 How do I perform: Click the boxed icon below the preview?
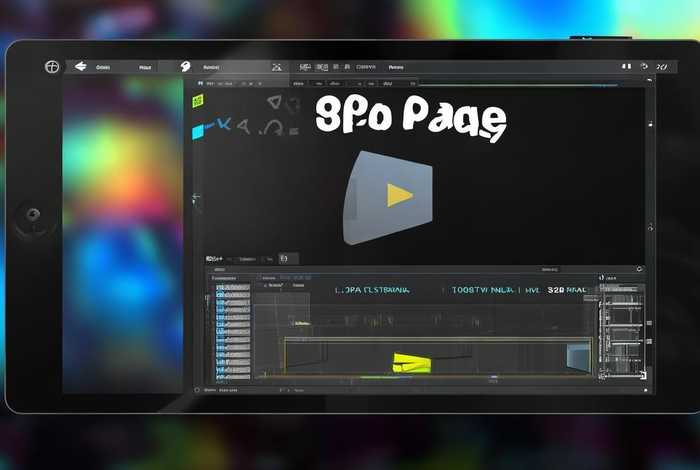[282, 258]
